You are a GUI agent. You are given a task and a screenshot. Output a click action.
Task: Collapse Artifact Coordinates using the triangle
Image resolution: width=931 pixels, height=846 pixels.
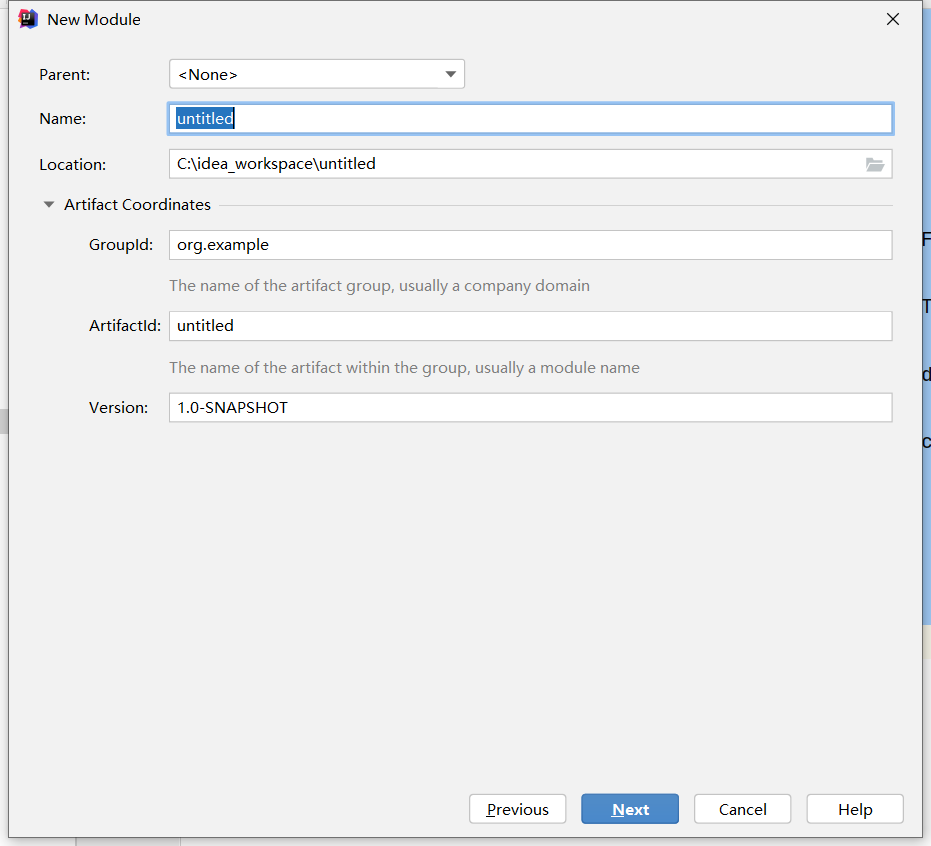tap(48, 205)
